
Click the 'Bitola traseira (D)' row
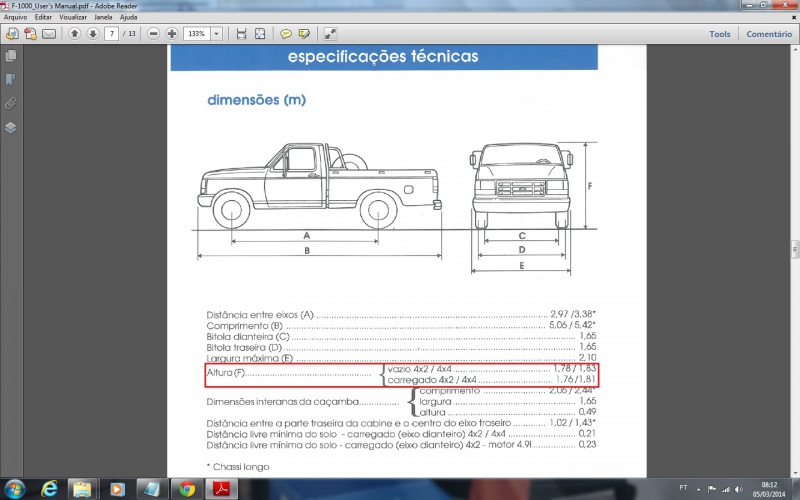pyautogui.click(x=401, y=347)
